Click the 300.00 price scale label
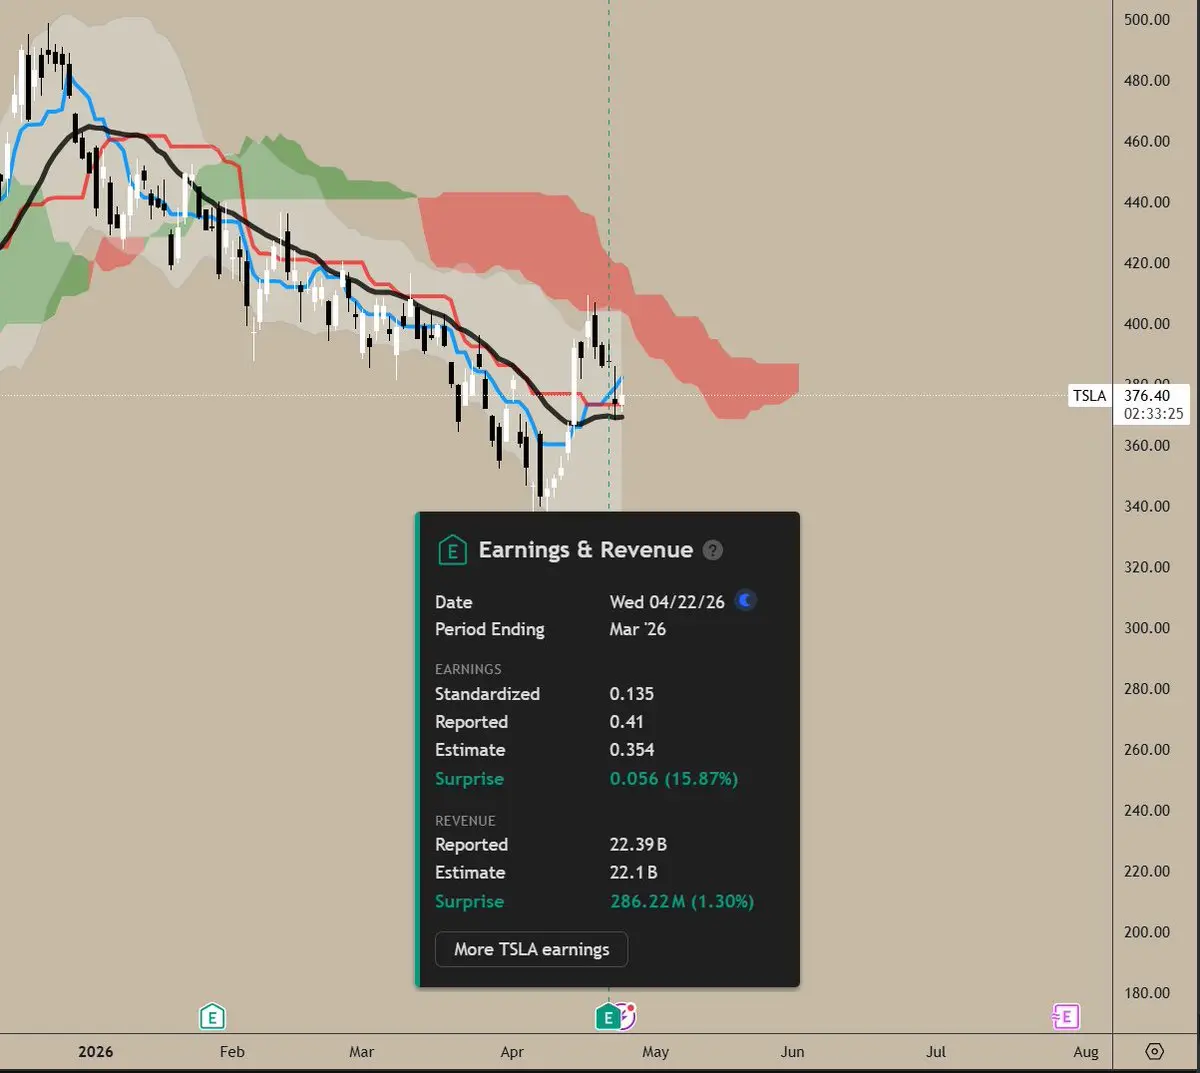1200x1073 pixels. [1146, 628]
